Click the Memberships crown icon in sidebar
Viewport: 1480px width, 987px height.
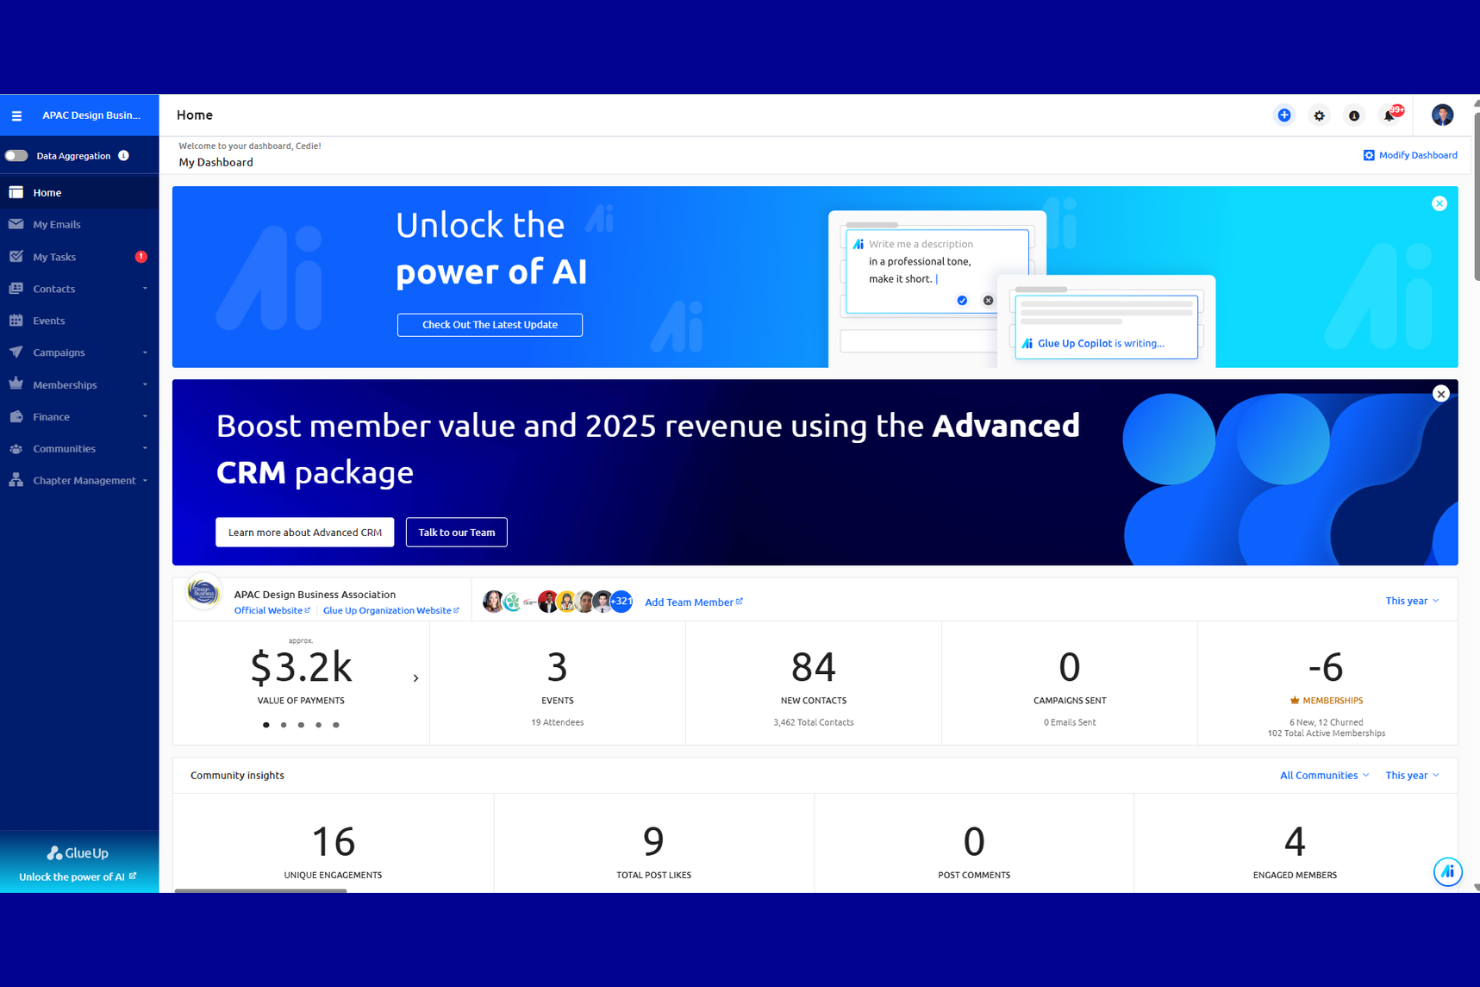[16, 384]
